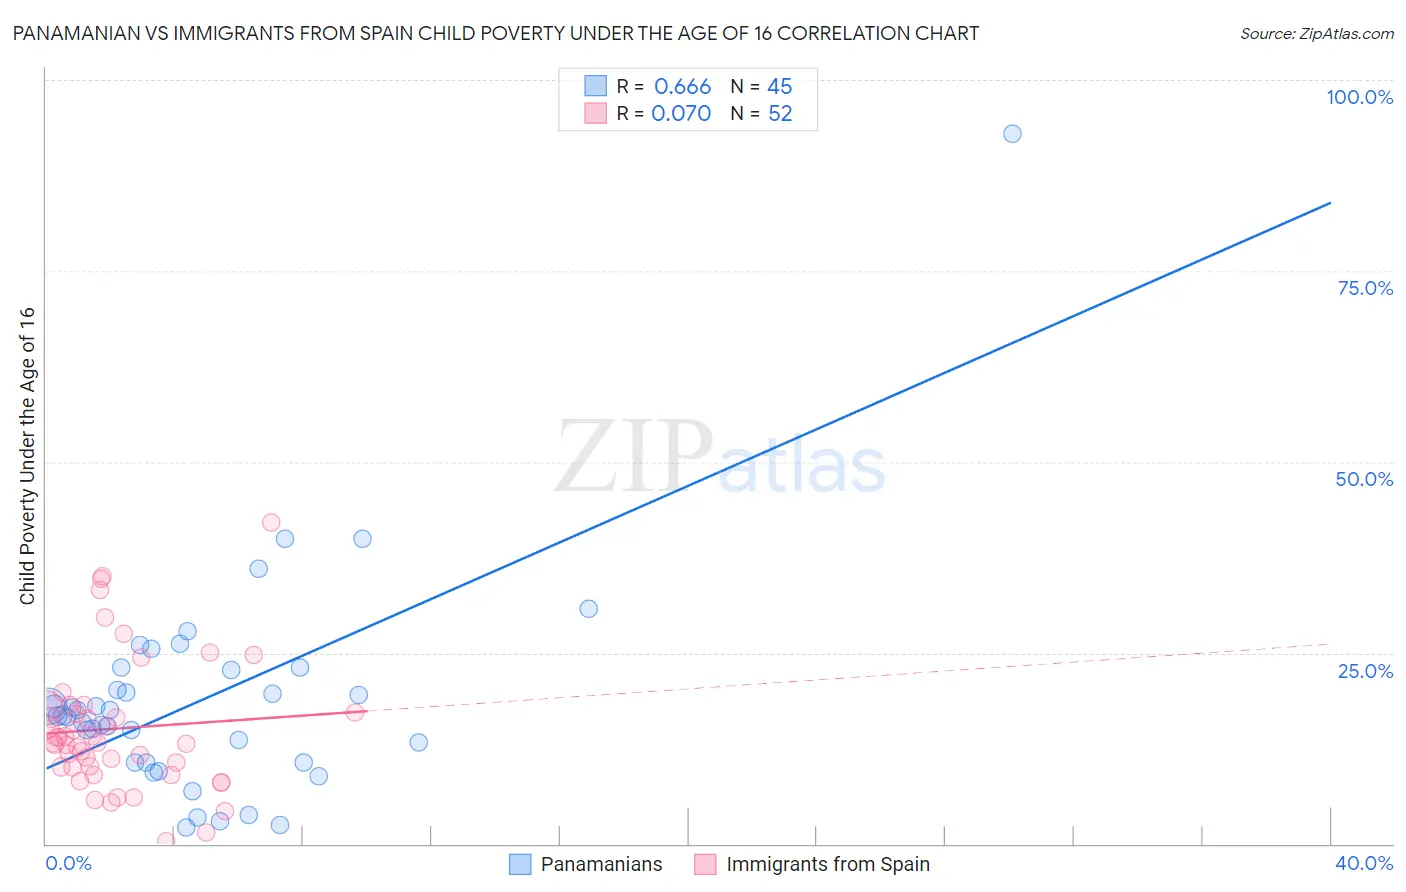The image size is (1406, 892).
Task: Click the 0.0% x-axis label
Action: tap(68, 863)
